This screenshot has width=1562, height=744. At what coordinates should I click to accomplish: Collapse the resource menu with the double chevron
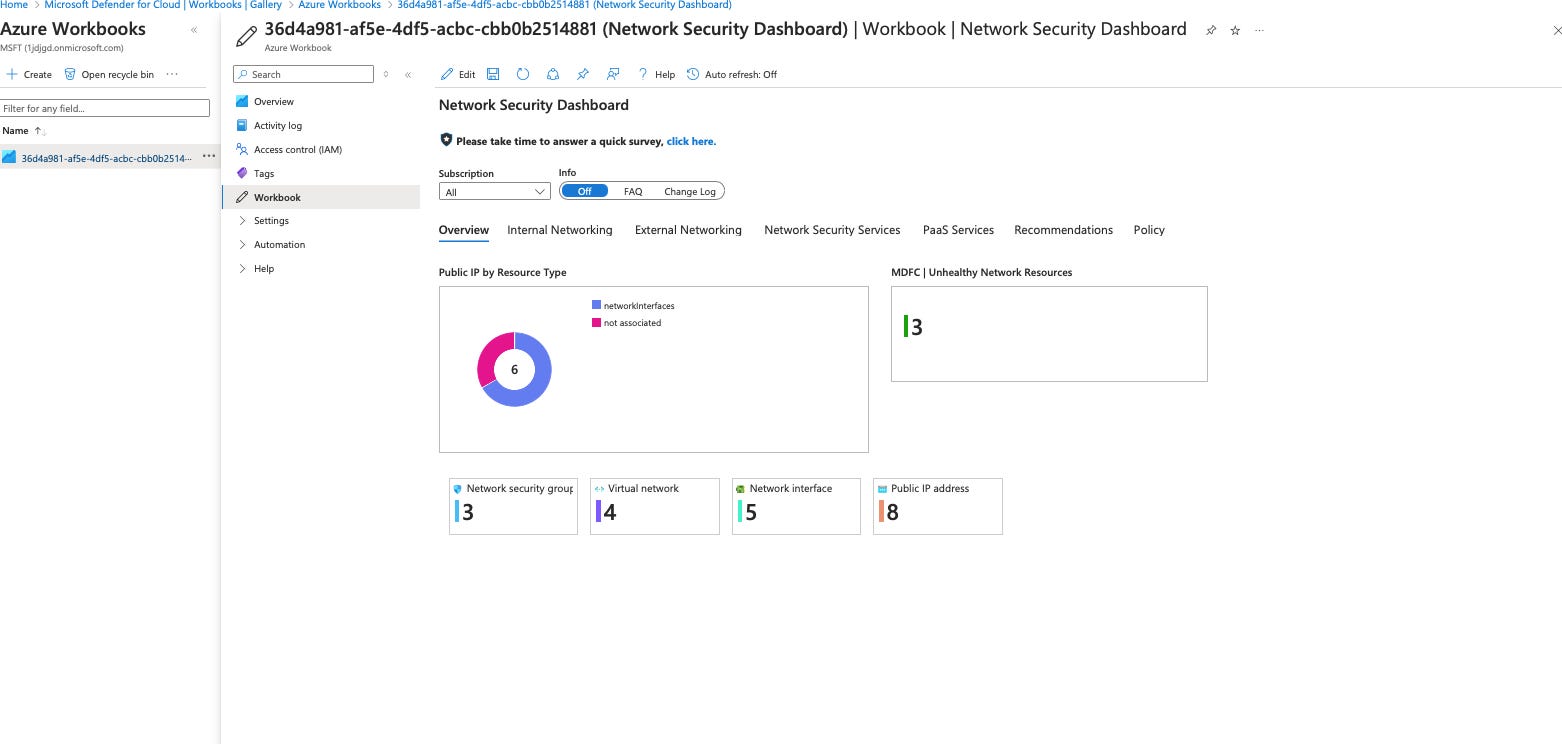tap(408, 74)
